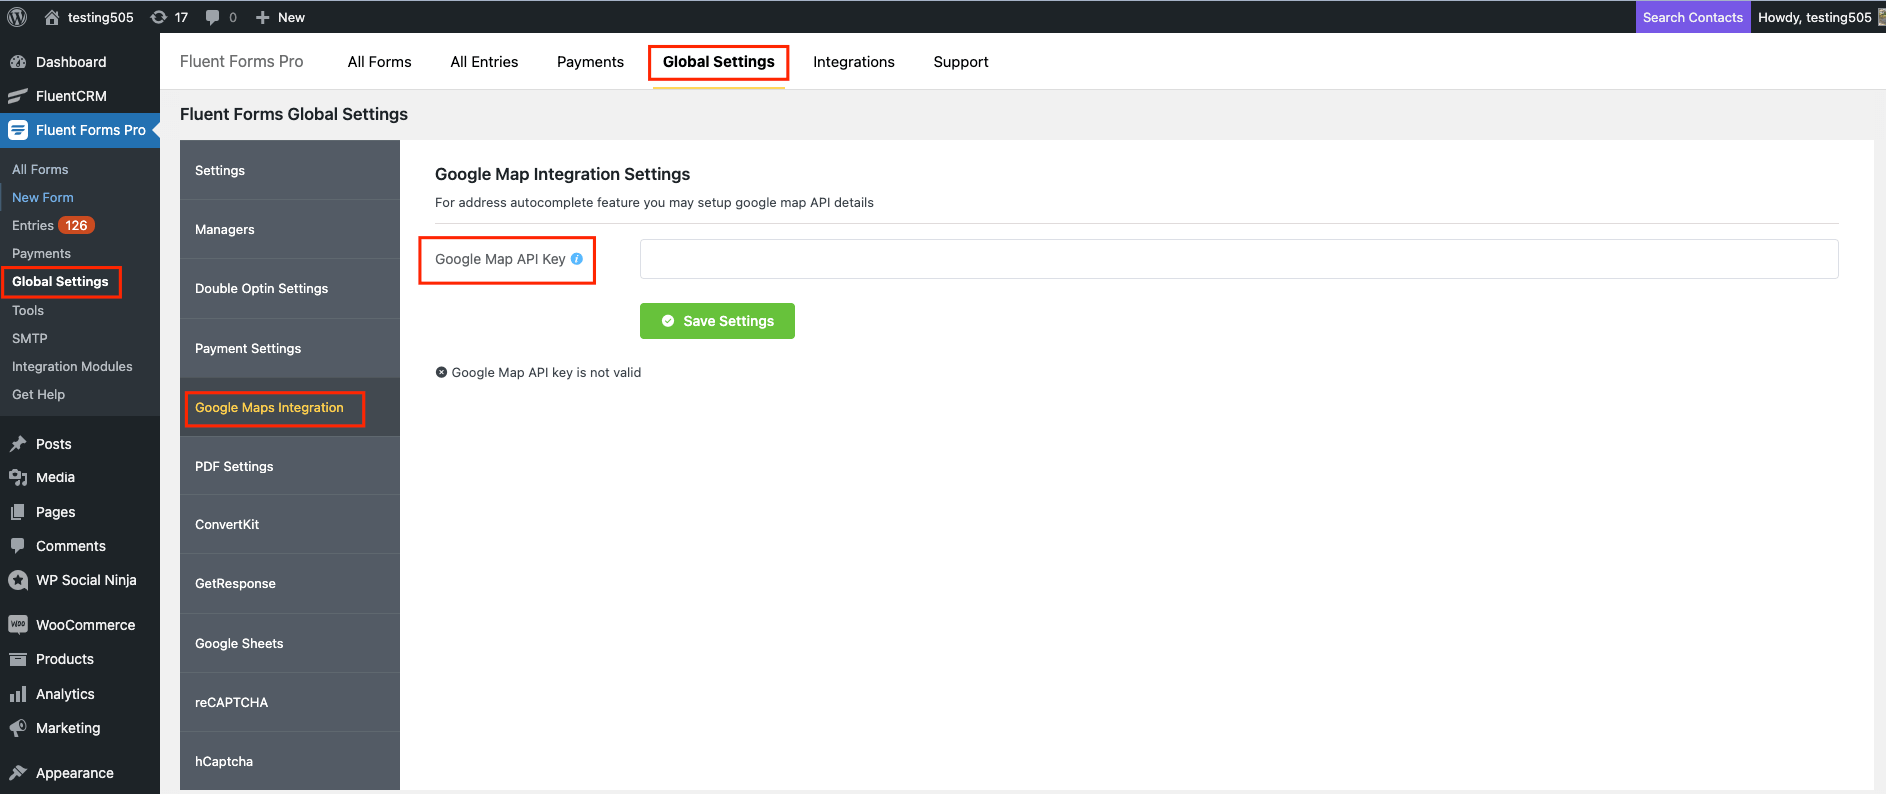
Task: Click the Dashboard gauge icon
Action: coord(18,62)
